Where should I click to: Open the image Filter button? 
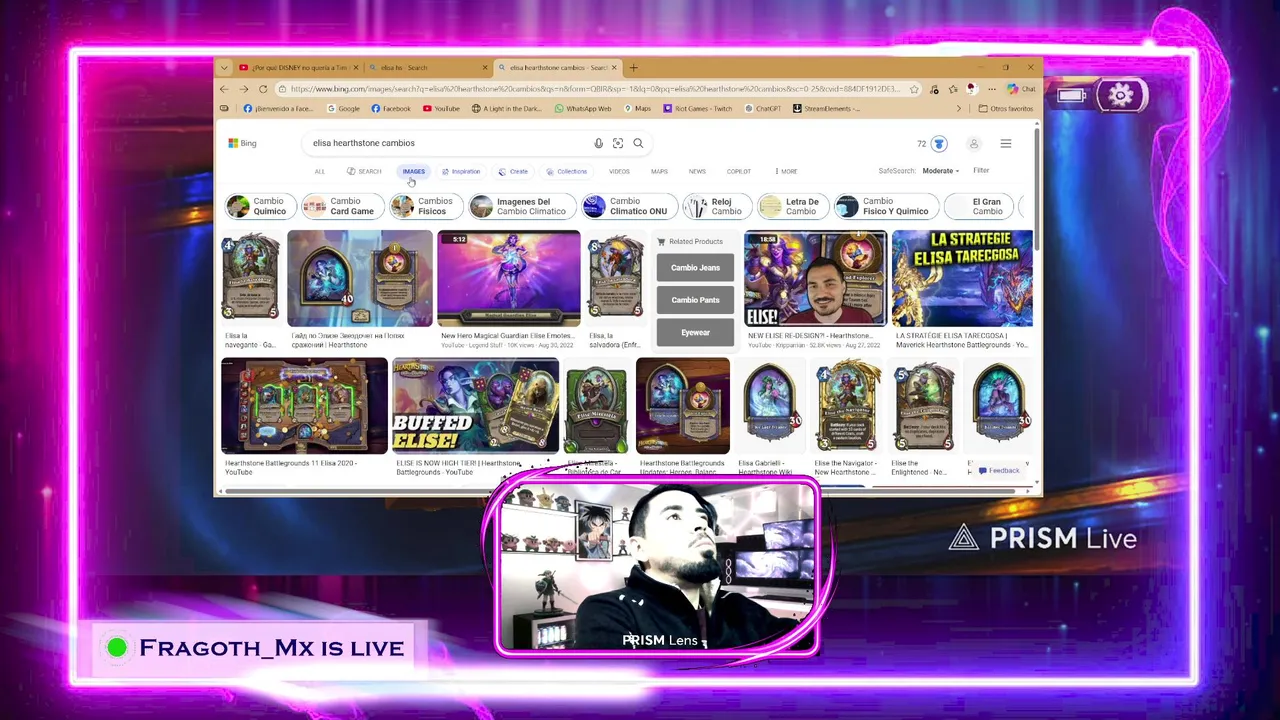[x=981, y=171]
